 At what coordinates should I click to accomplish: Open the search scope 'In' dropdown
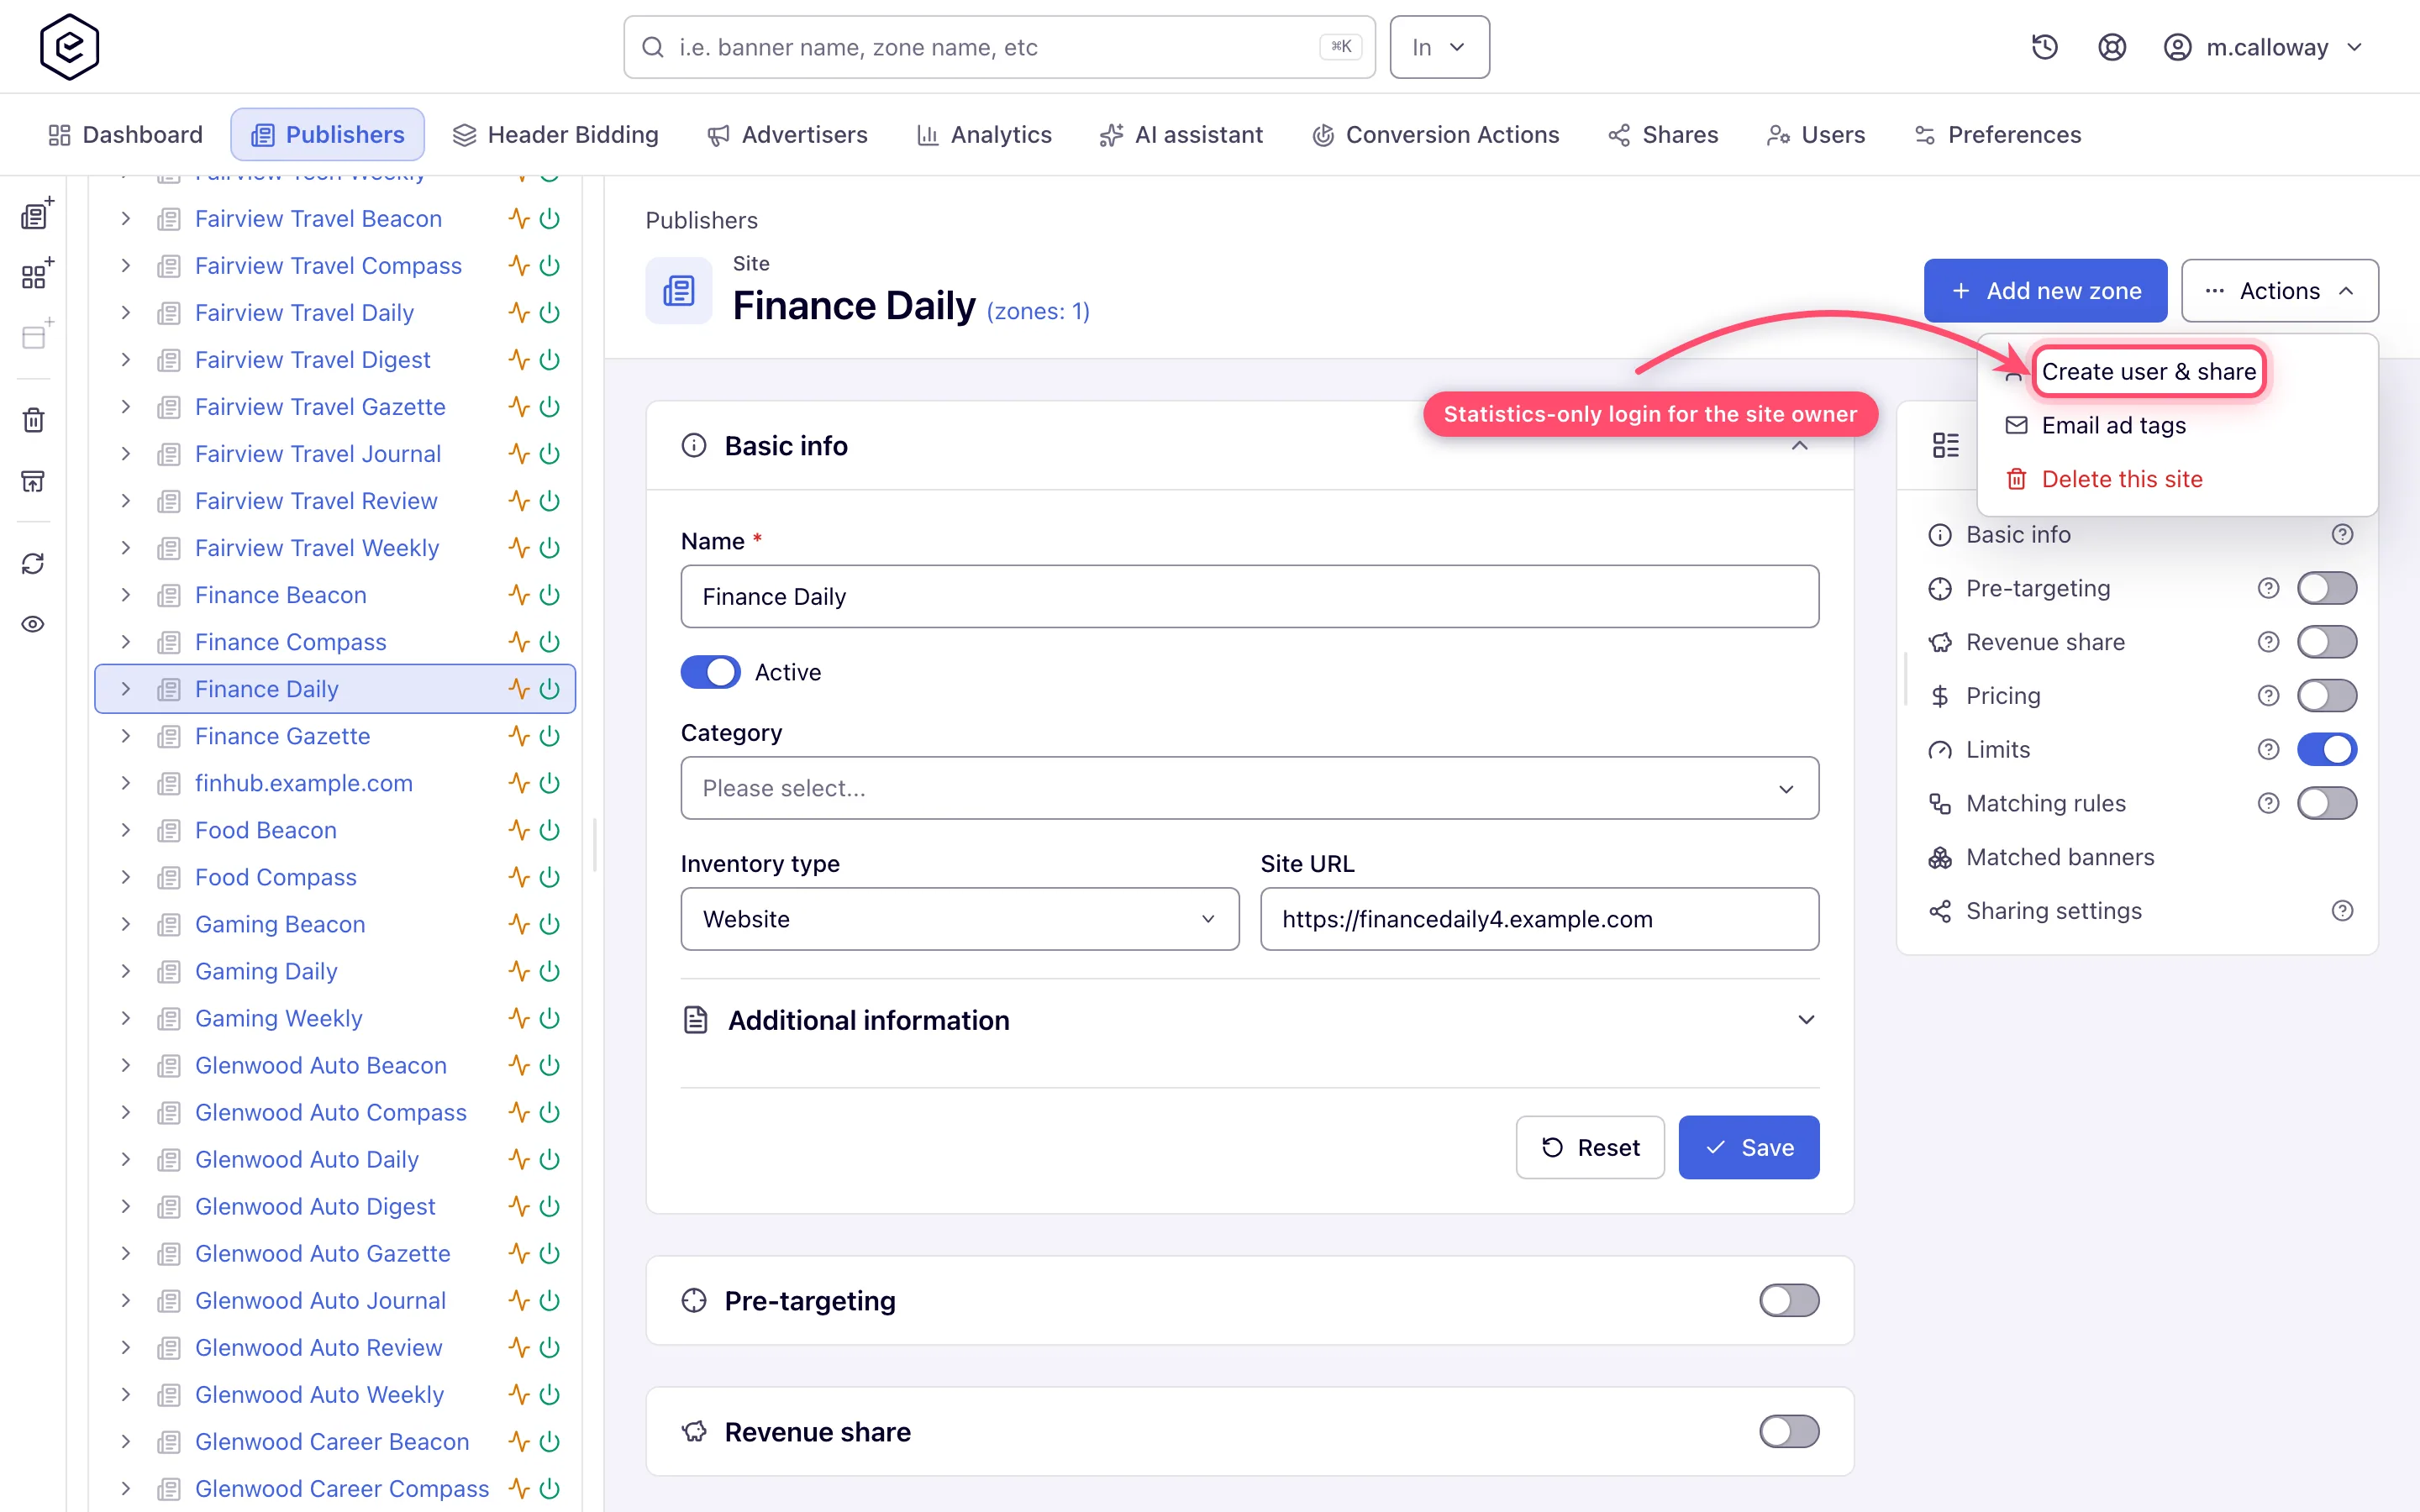point(1439,47)
